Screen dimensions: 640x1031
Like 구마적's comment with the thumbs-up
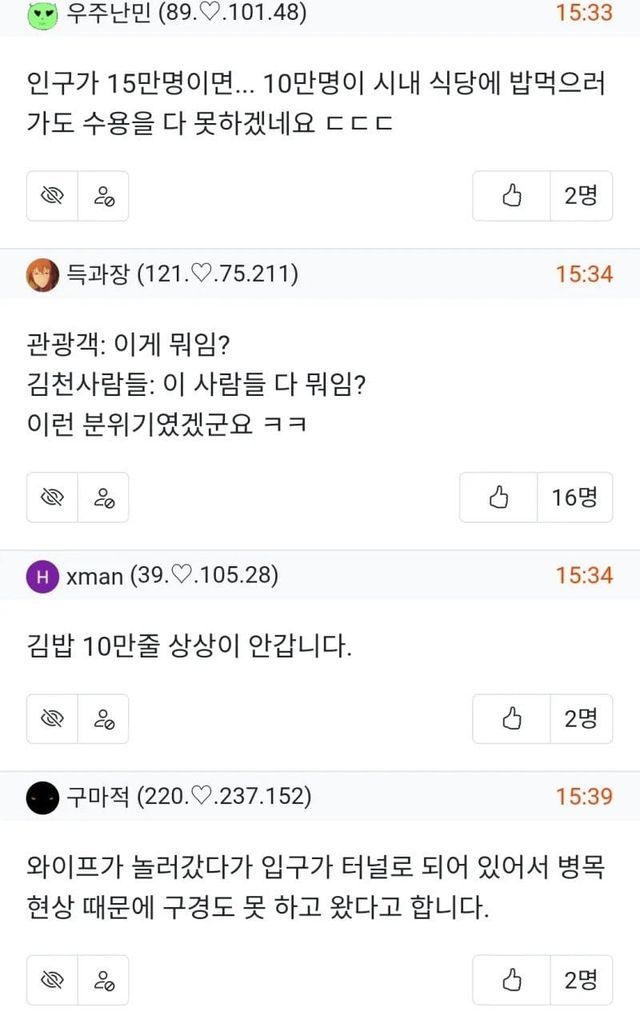click(512, 979)
